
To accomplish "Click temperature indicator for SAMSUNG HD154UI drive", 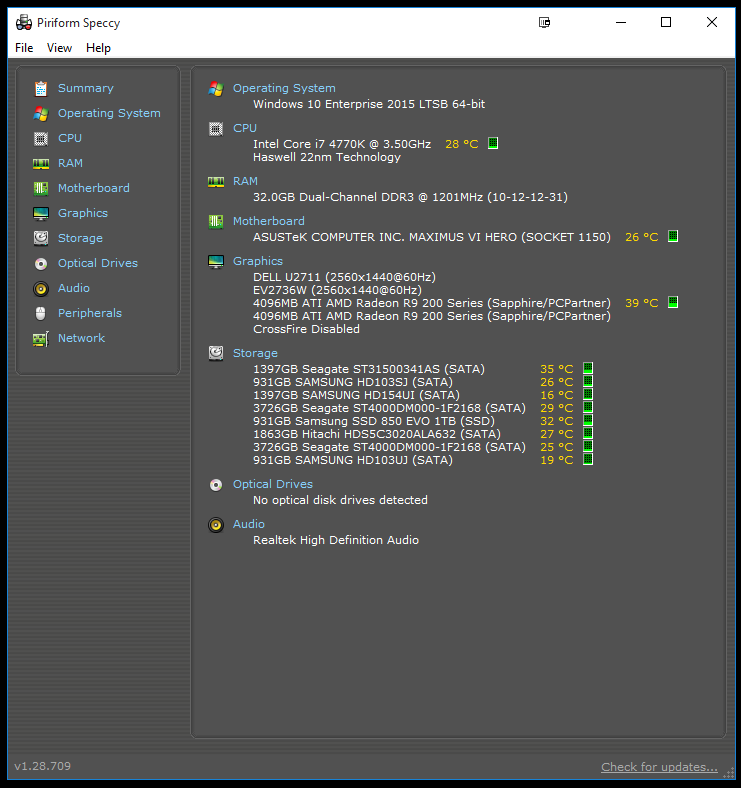I will pyautogui.click(x=588, y=395).
